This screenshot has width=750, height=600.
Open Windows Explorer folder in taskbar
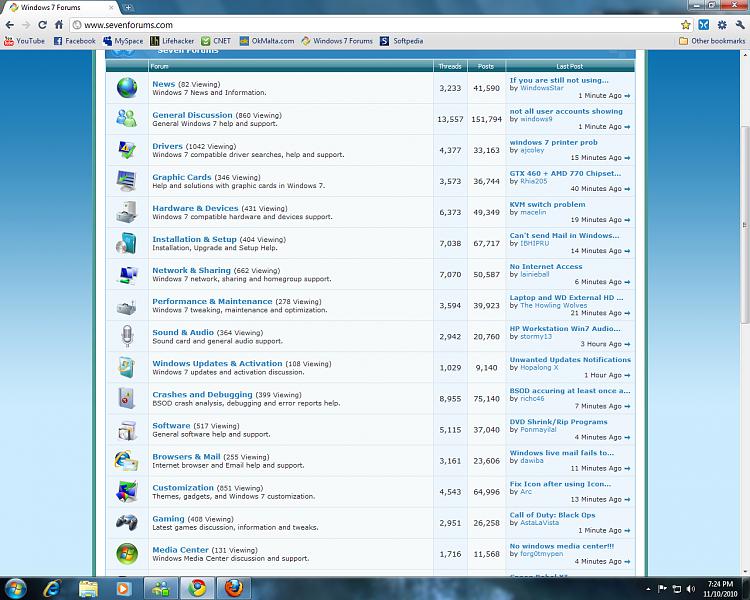pyautogui.click(x=88, y=588)
